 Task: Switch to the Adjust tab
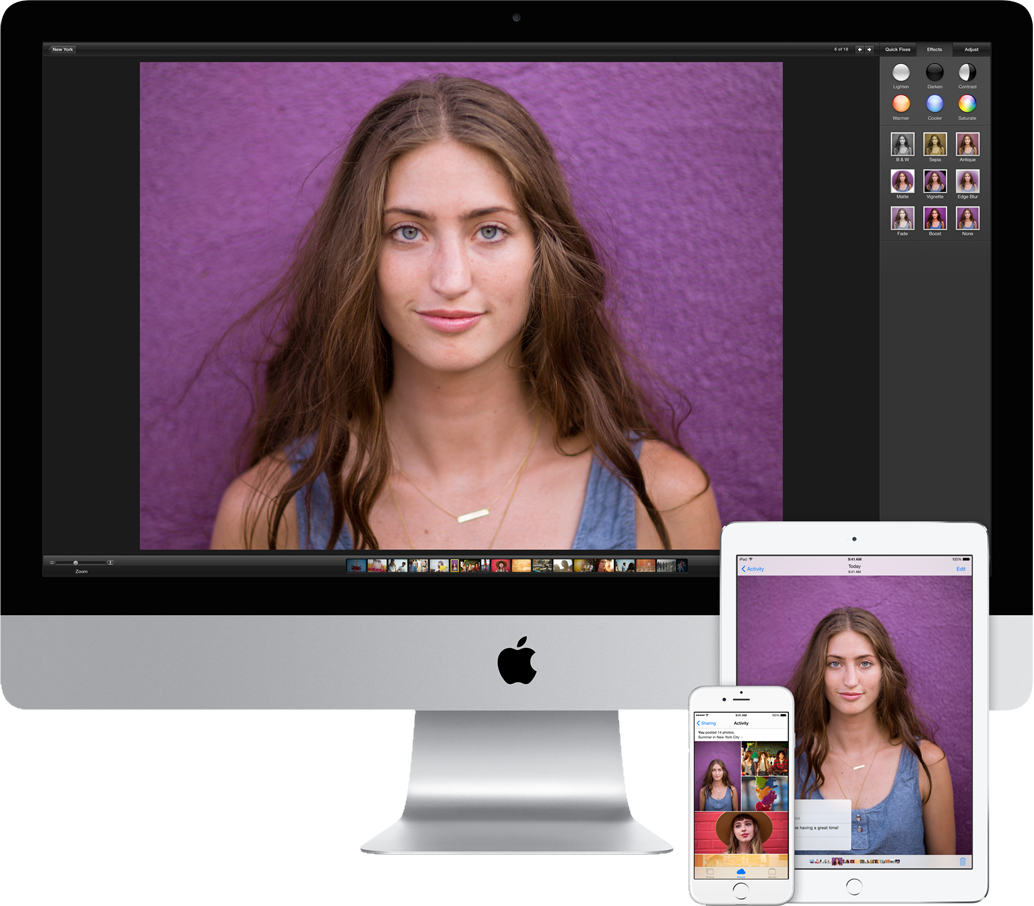(x=971, y=49)
